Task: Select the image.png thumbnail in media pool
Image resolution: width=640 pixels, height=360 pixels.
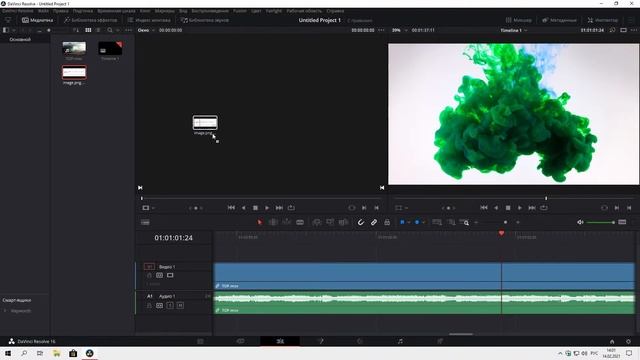Action: (74, 73)
